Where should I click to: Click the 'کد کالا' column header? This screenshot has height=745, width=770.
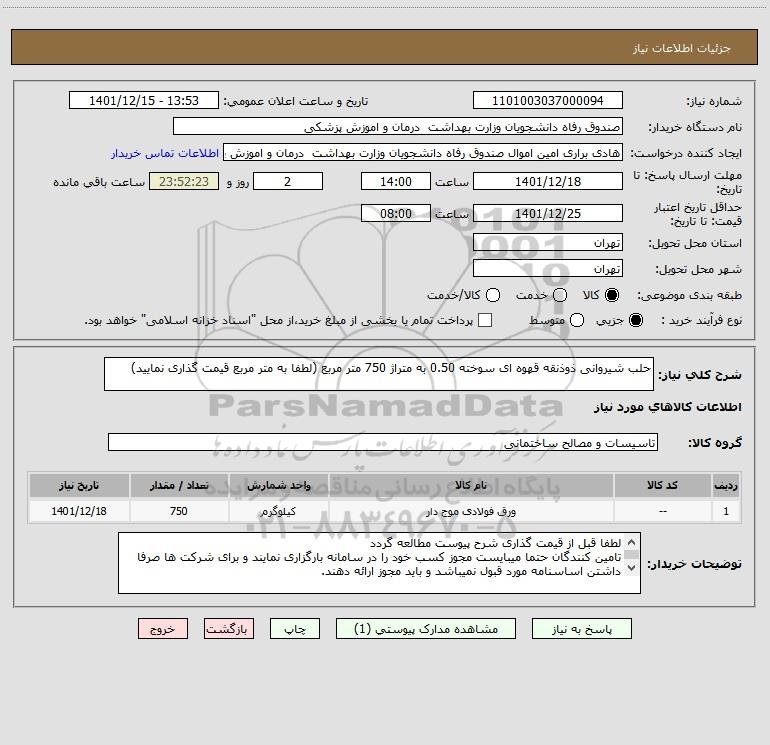click(x=662, y=485)
